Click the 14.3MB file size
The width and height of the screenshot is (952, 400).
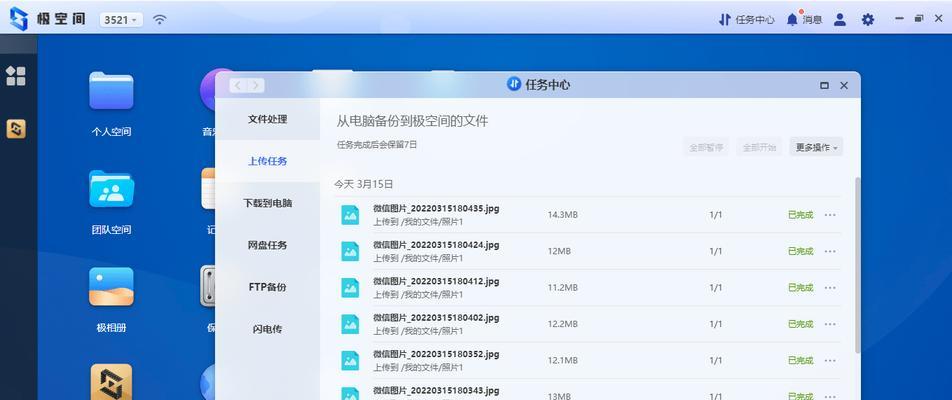(x=562, y=215)
